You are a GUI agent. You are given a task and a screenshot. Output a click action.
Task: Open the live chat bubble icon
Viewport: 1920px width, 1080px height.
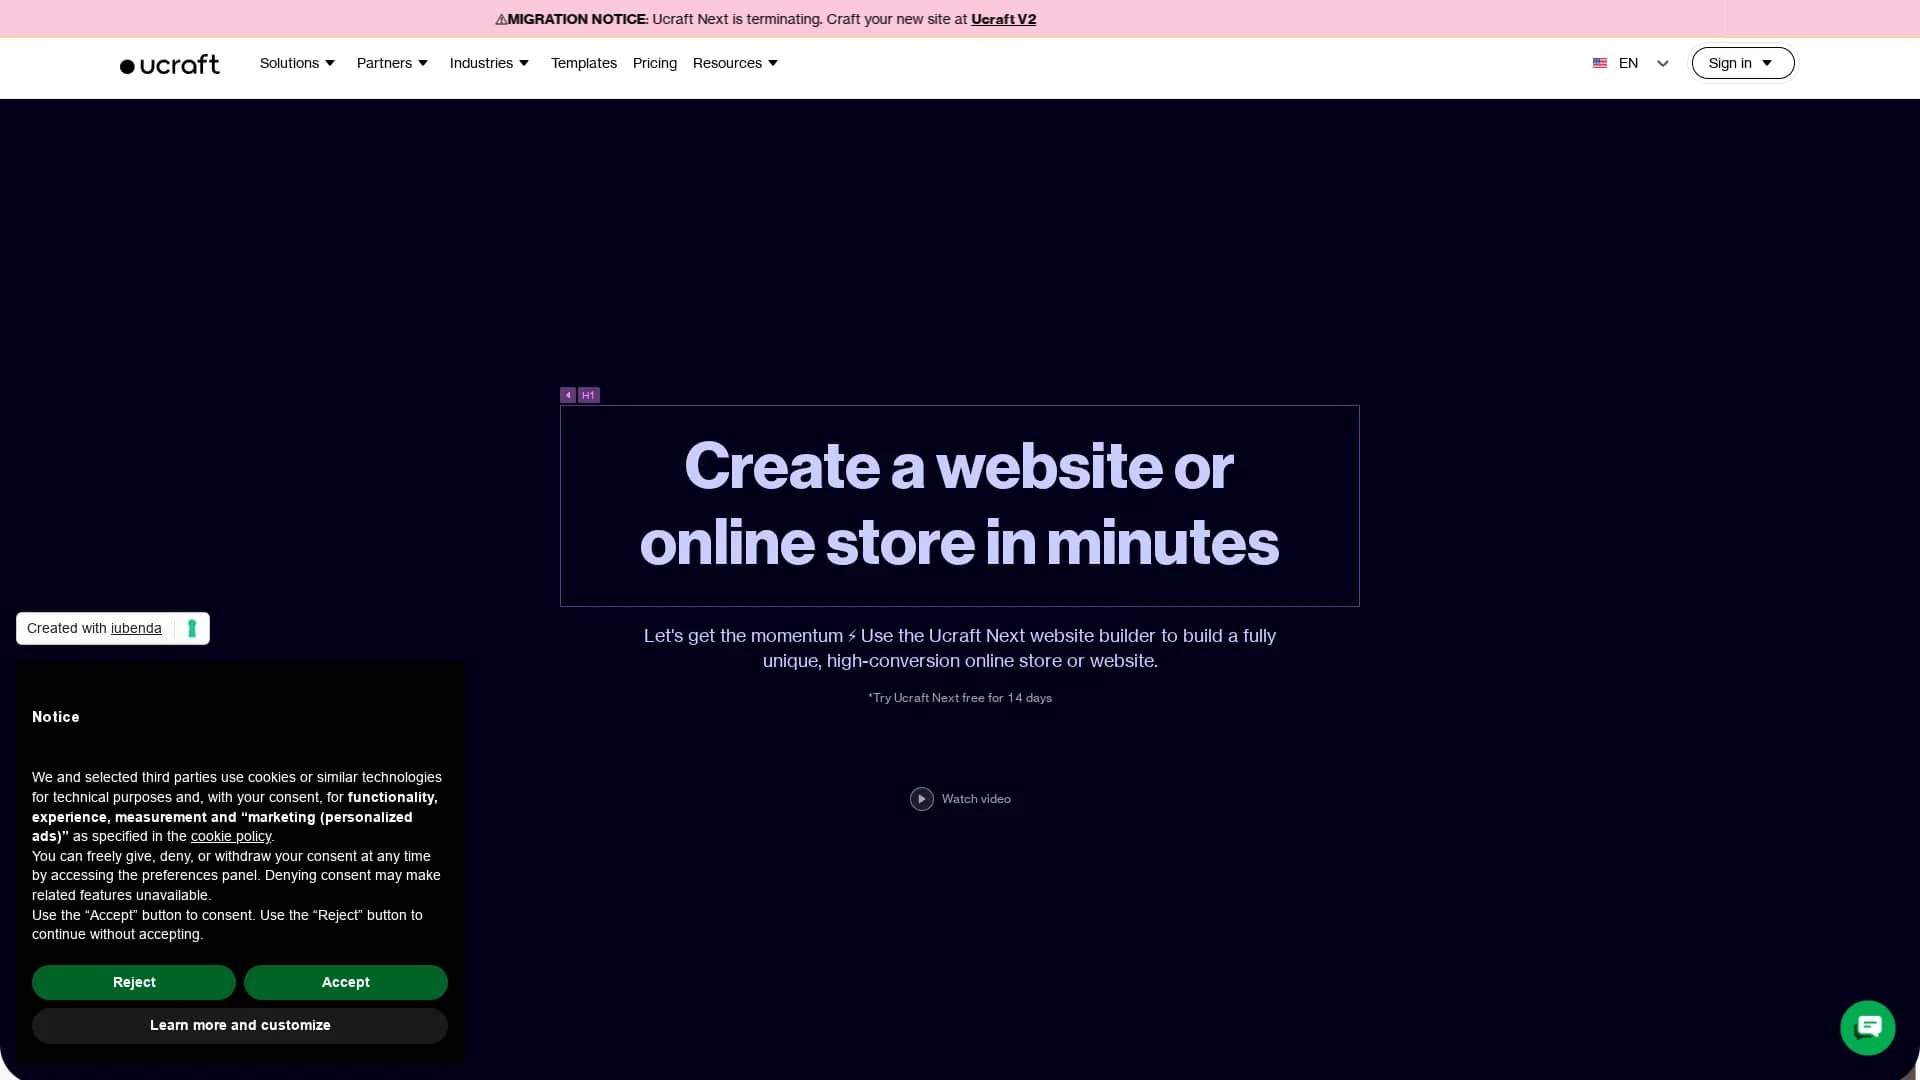(x=1867, y=1027)
